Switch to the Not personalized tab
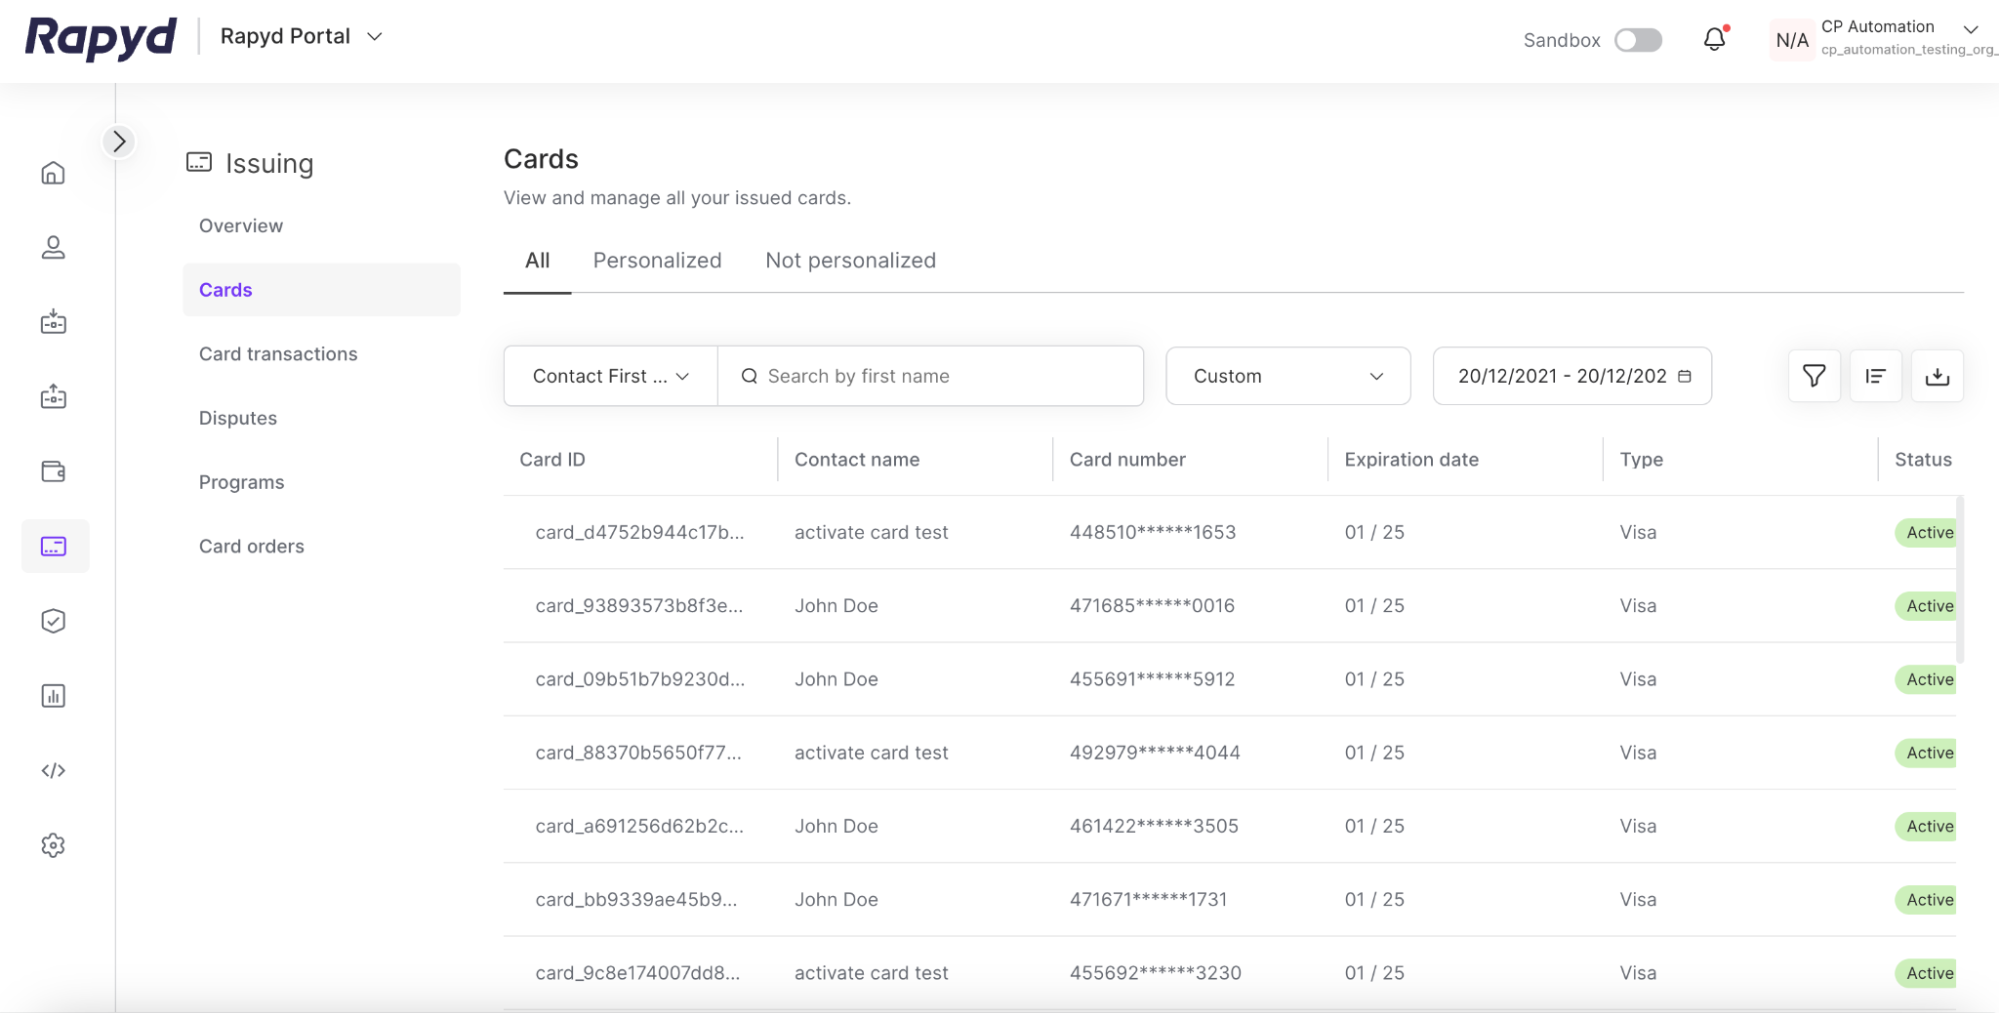This screenshot has height=1014, width=1999. [850, 261]
